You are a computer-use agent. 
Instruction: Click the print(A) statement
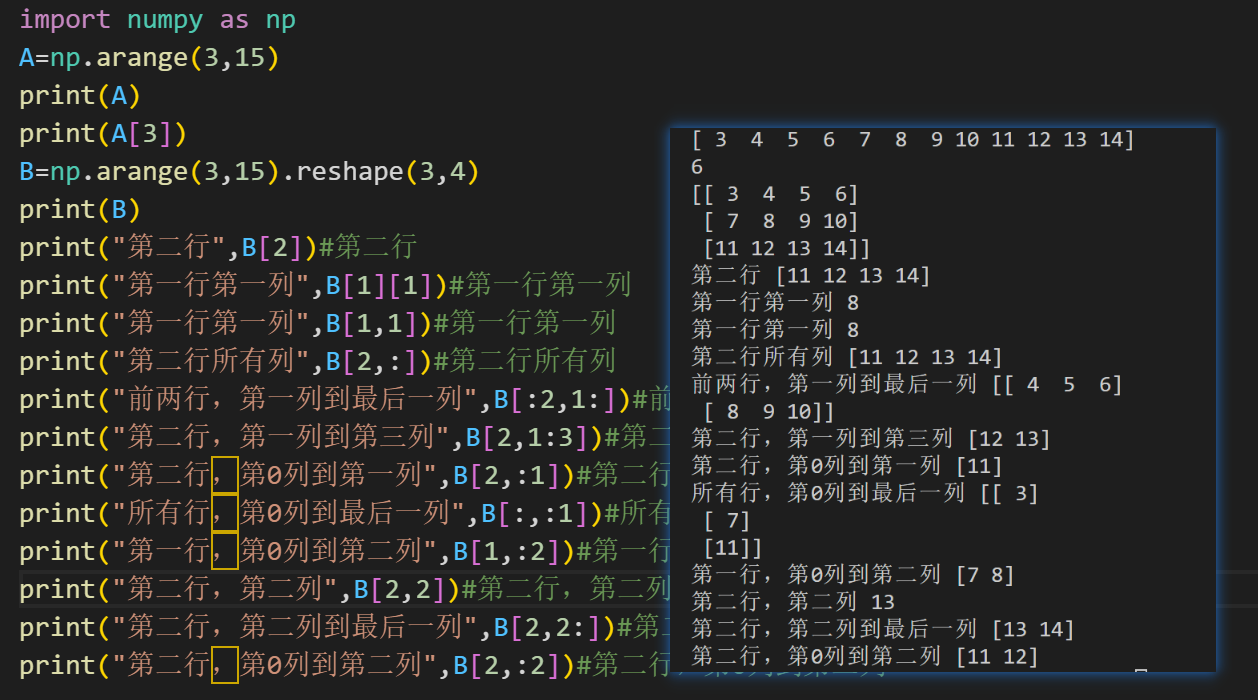(x=80, y=94)
